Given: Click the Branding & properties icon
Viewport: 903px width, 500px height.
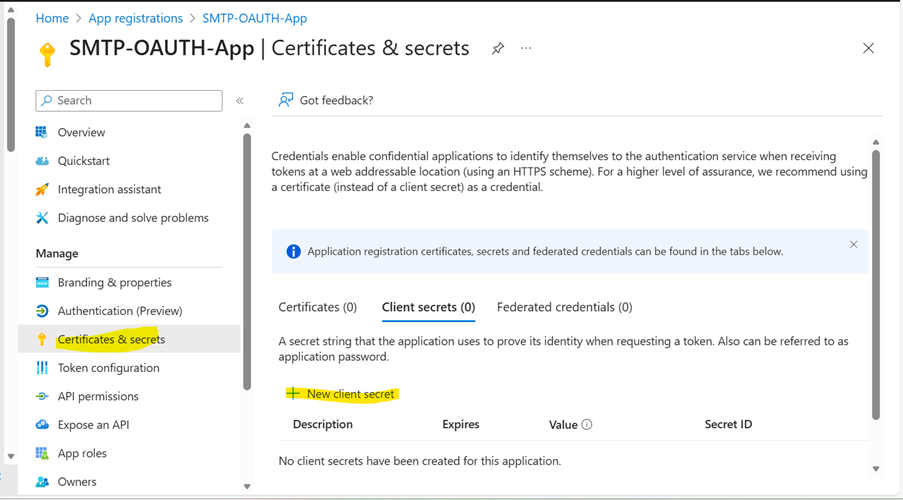Looking at the screenshot, I should (x=42, y=282).
